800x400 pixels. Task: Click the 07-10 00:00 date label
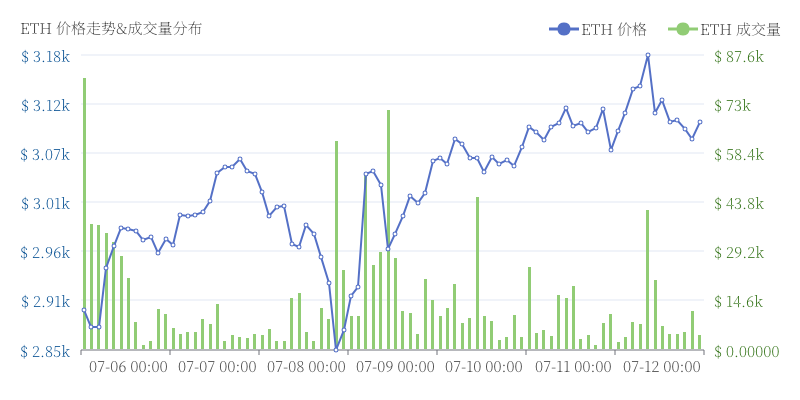click(x=485, y=368)
